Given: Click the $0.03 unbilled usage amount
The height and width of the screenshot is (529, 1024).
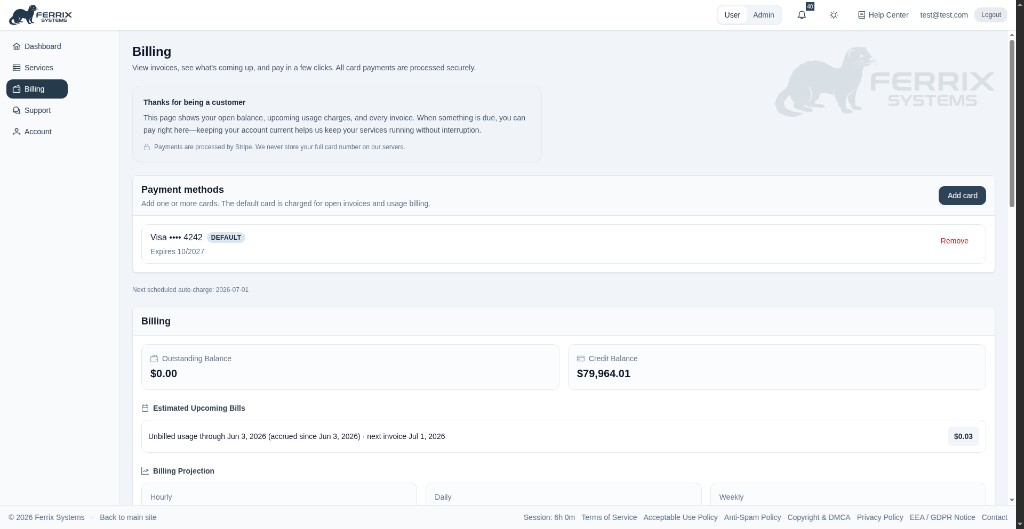Looking at the screenshot, I should pos(963,436).
